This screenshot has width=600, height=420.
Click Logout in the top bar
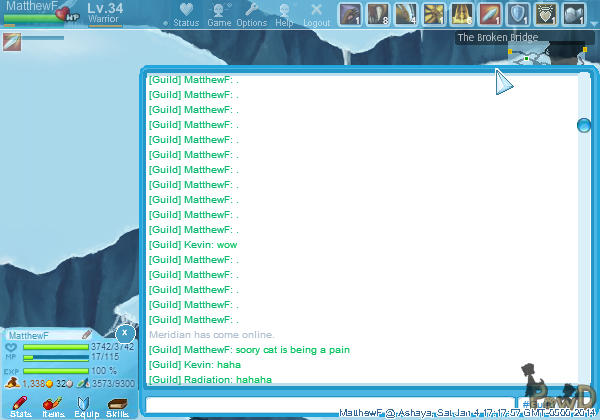(x=316, y=14)
